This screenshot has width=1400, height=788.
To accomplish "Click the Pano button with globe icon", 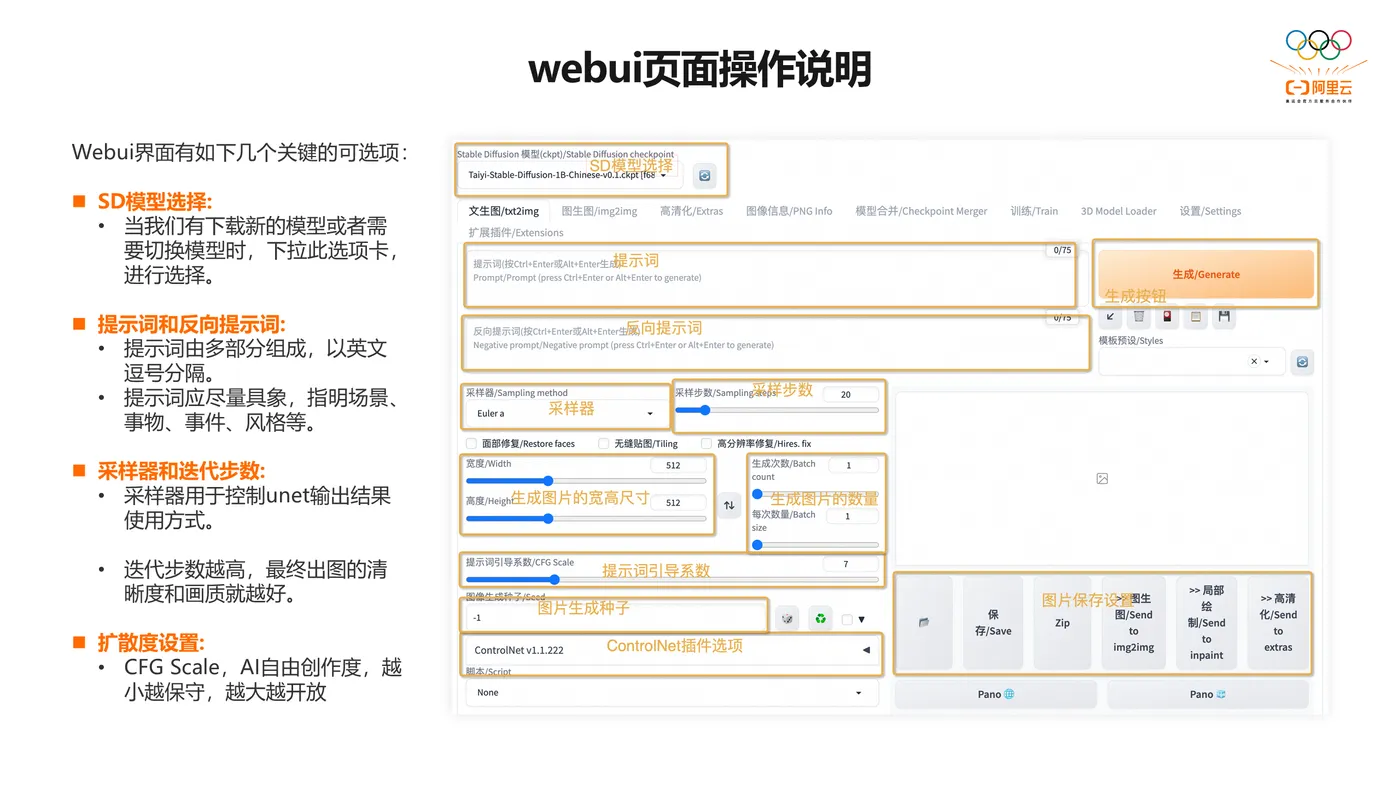I will [x=996, y=694].
